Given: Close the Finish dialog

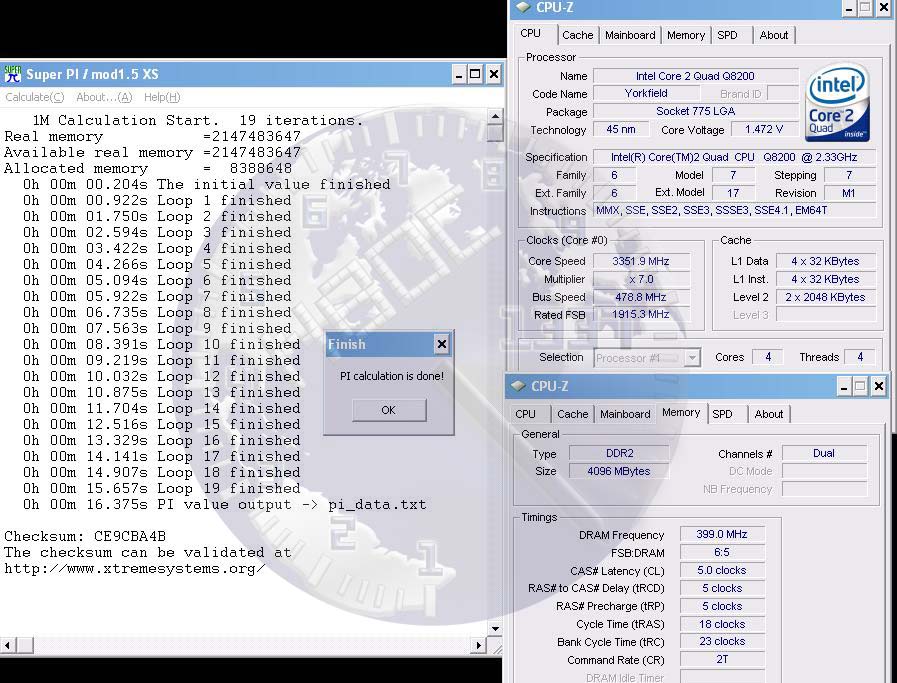Looking at the screenshot, I should [442, 344].
